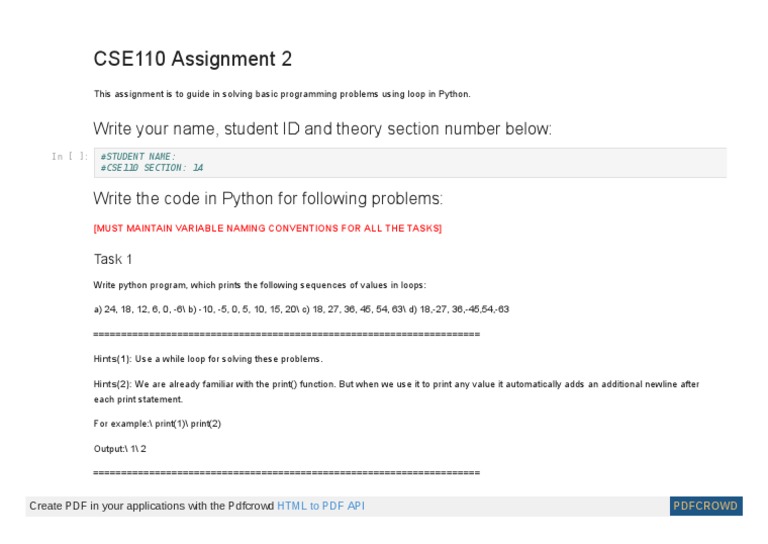Screen dimensions: 768x544
Task: Click the Hints(1) while loop line
Action: point(208,359)
